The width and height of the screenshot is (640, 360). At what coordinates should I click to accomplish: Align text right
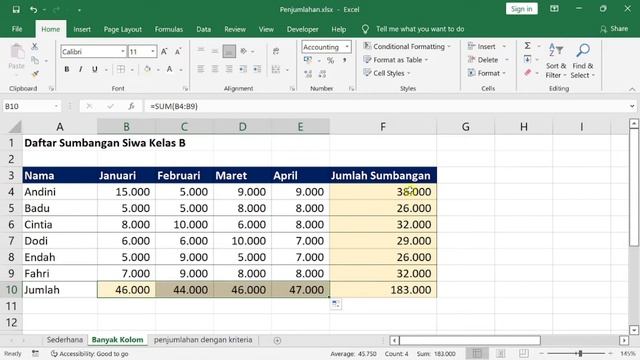[229, 69]
